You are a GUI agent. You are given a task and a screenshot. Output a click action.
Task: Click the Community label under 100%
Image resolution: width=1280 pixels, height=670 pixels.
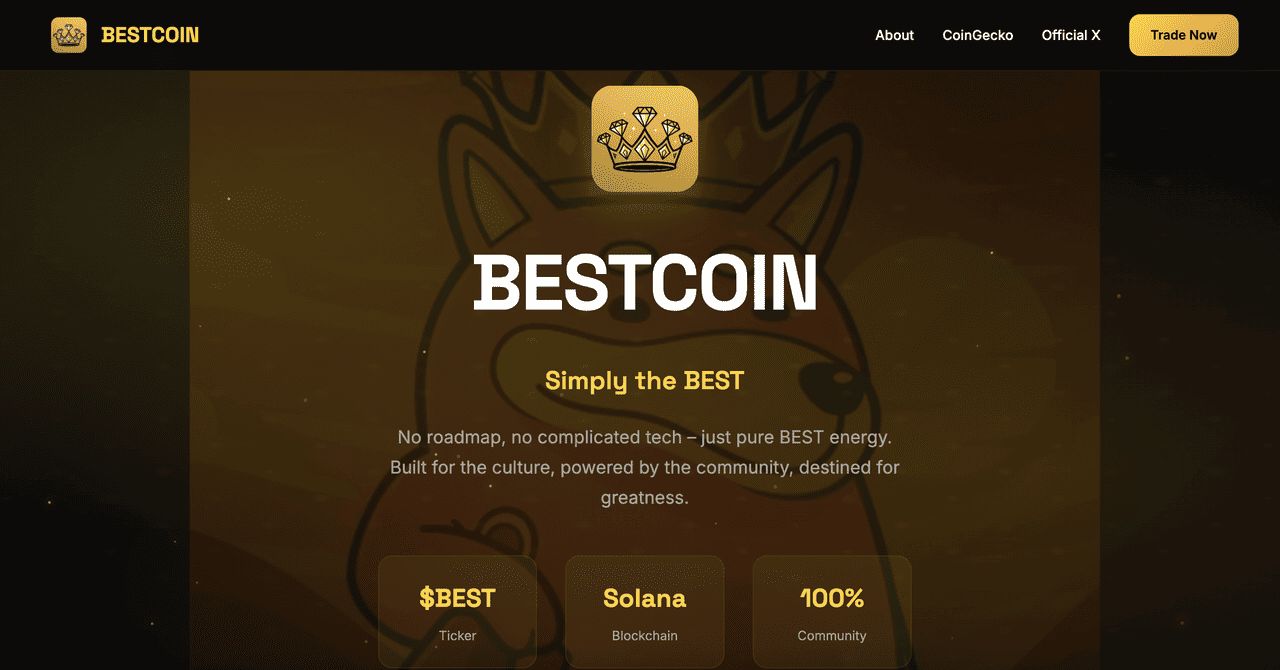coord(832,635)
